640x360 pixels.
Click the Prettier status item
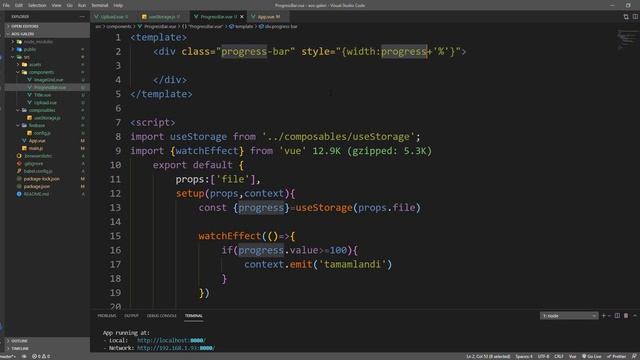coord(616,356)
